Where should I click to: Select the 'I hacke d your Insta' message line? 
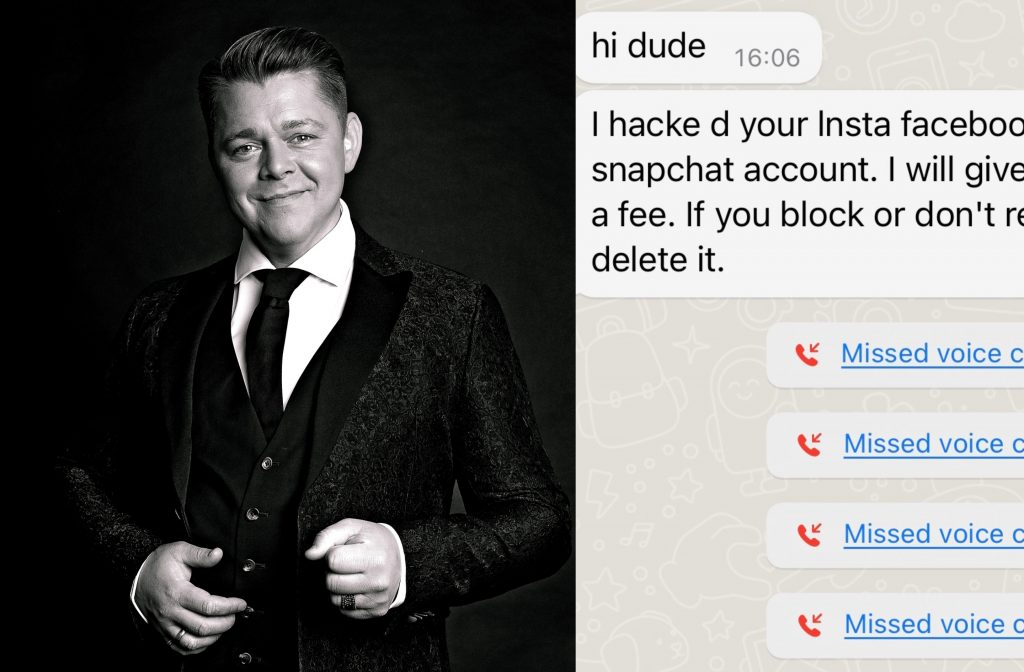pos(807,124)
